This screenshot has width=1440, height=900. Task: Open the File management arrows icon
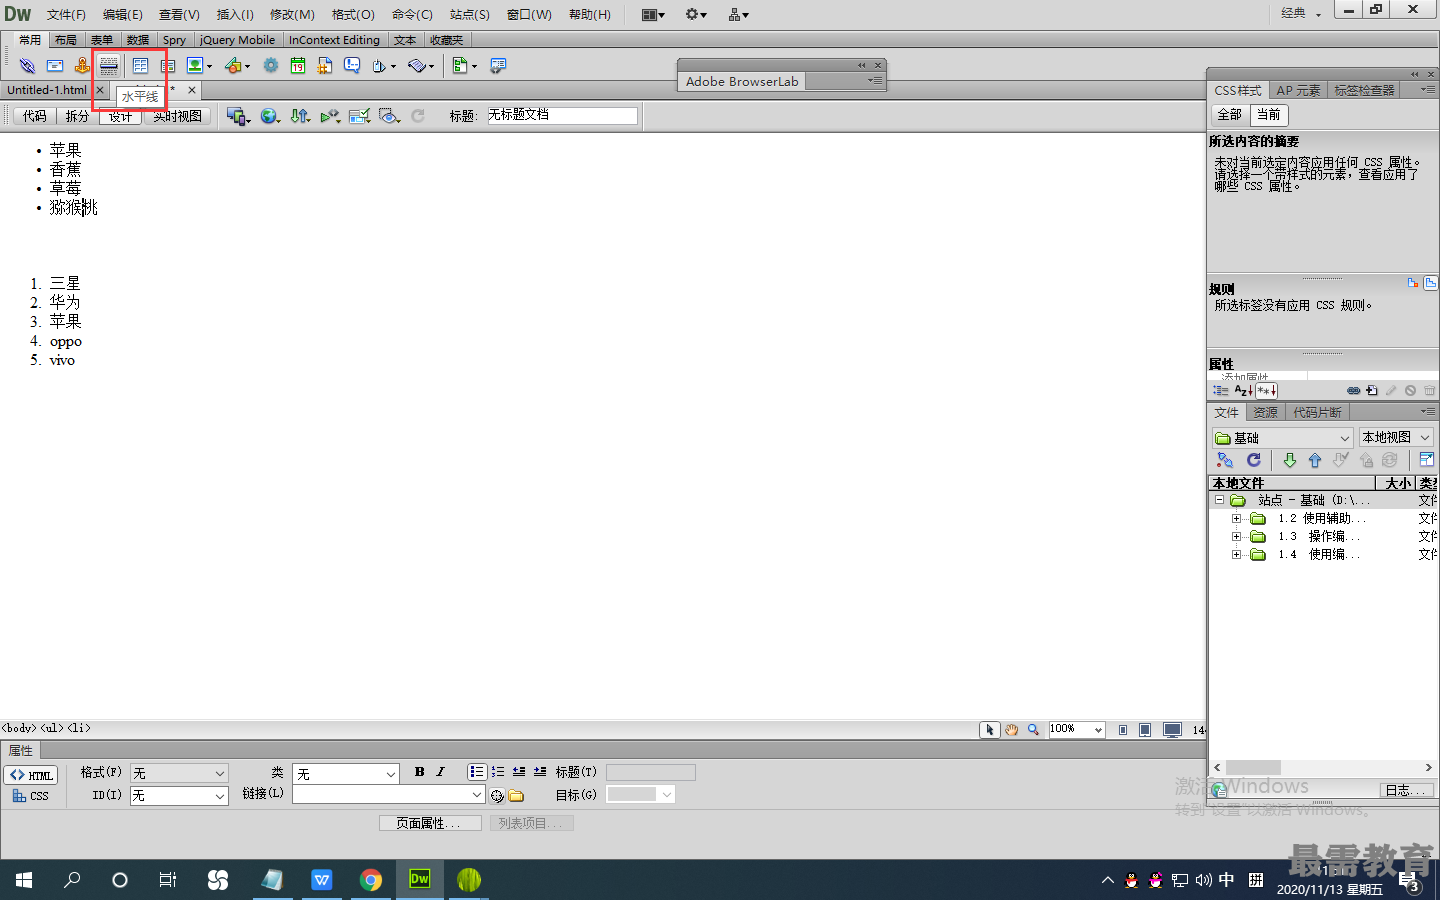(x=300, y=116)
